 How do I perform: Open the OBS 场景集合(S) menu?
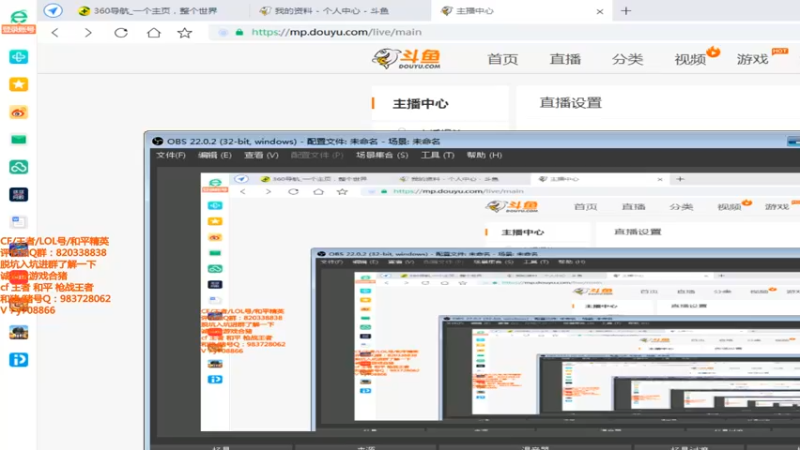382,155
